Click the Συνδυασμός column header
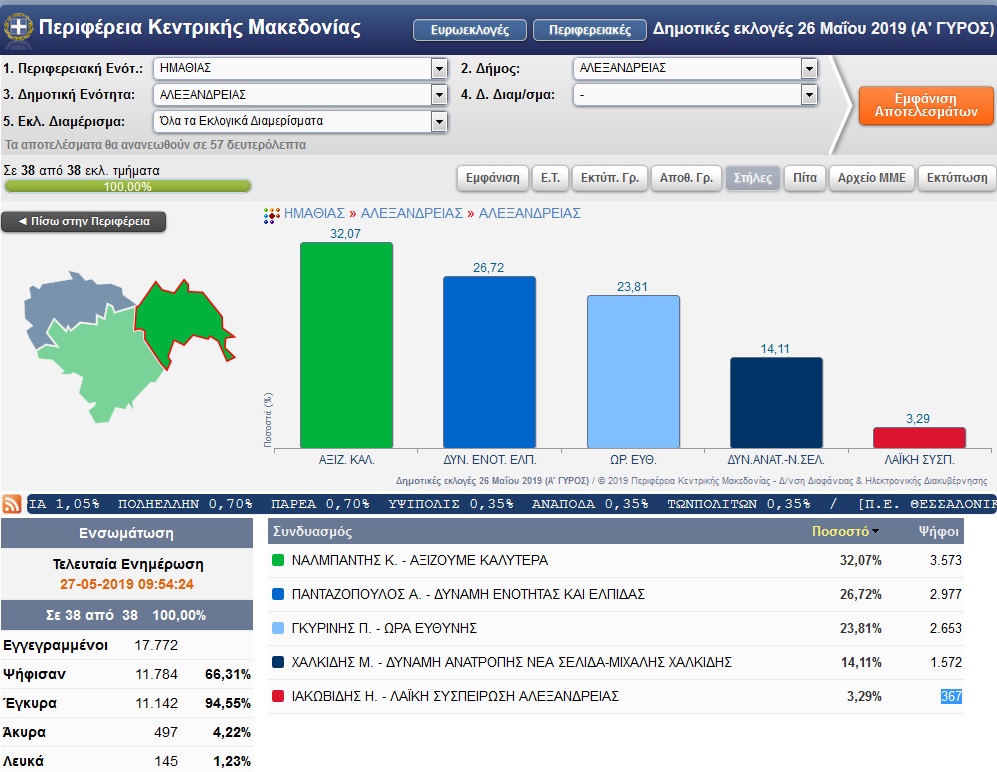The width and height of the screenshot is (997, 772). point(312,532)
